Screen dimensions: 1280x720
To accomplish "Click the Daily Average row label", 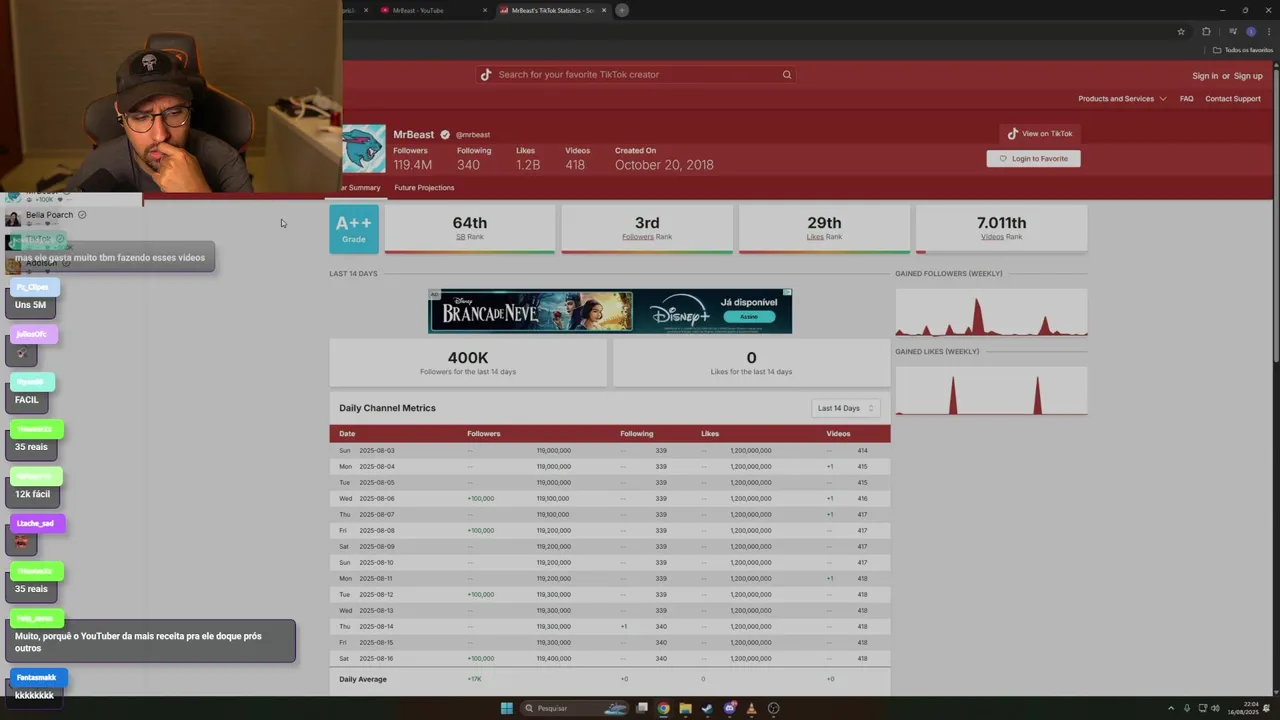I will [x=363, y=679].
